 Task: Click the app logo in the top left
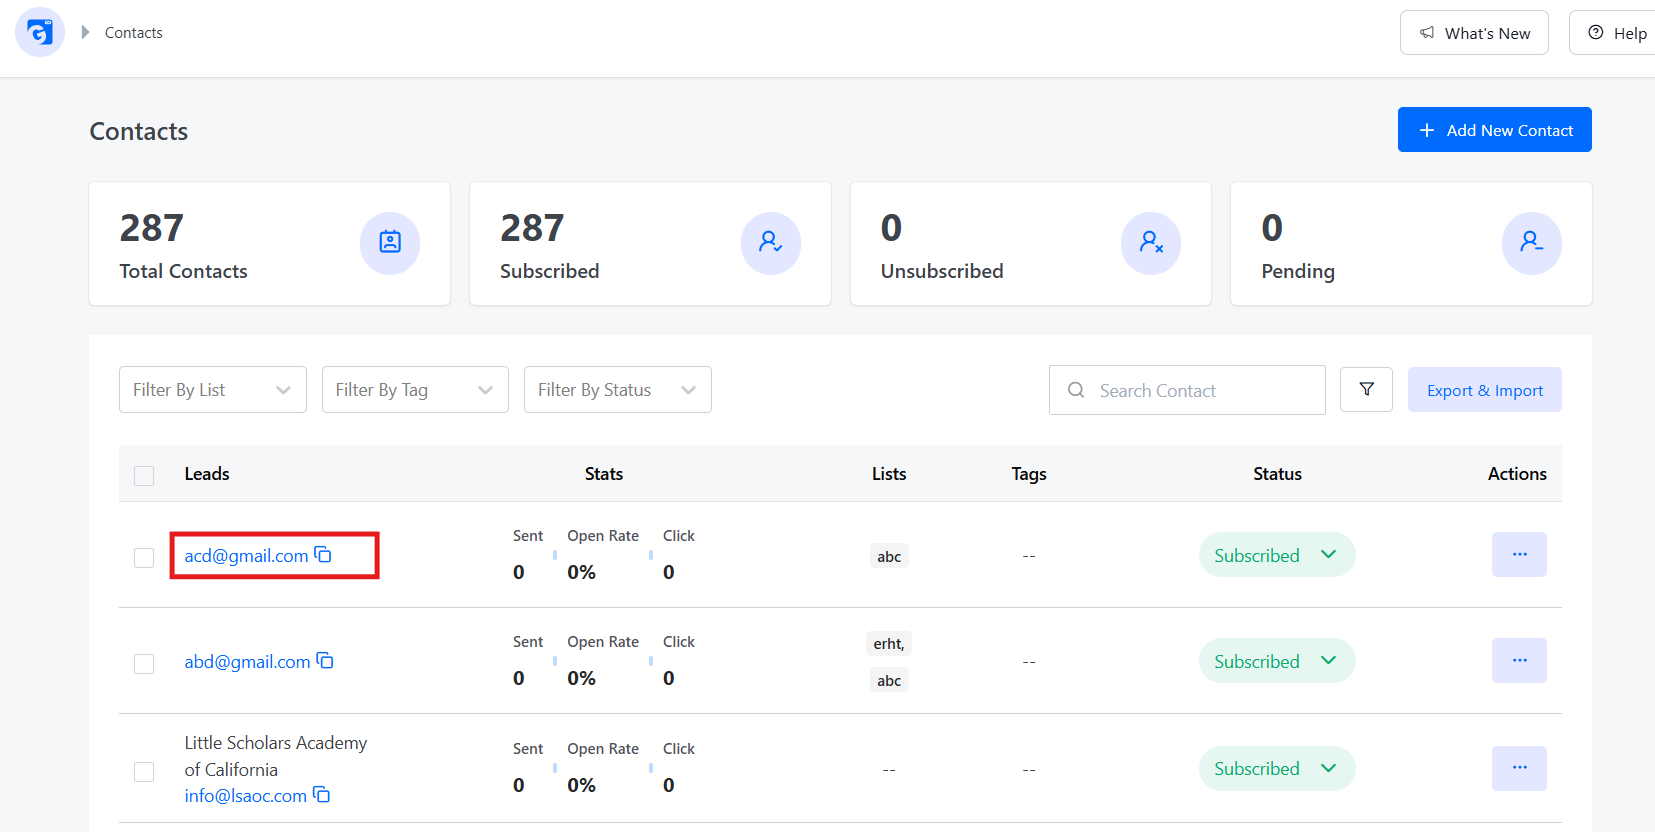[40, 32]
